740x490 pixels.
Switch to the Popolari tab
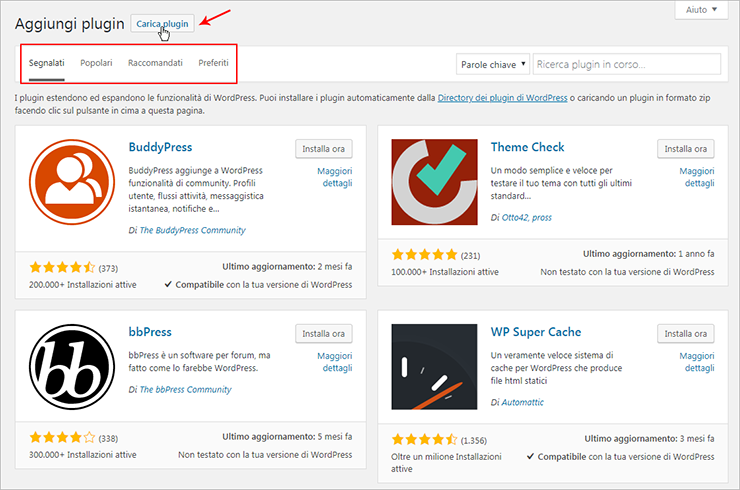pos(96,63)
